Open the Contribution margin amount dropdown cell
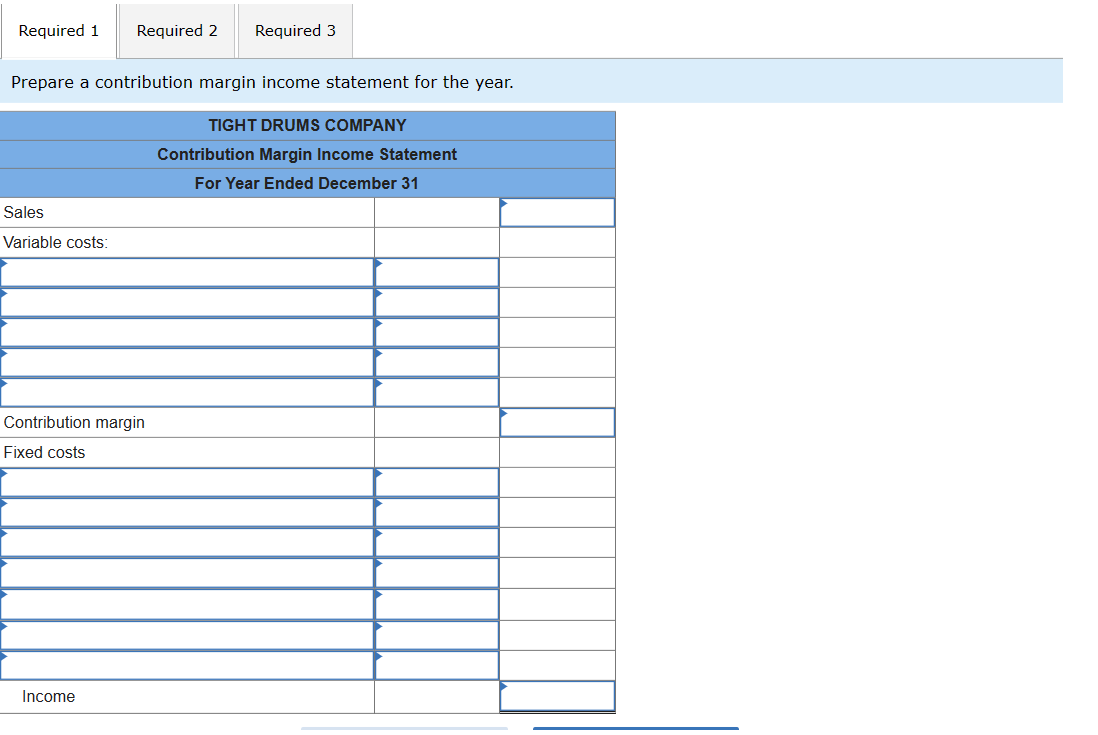Viewport: 1098px width, 735px height. (x=557, y=422)
